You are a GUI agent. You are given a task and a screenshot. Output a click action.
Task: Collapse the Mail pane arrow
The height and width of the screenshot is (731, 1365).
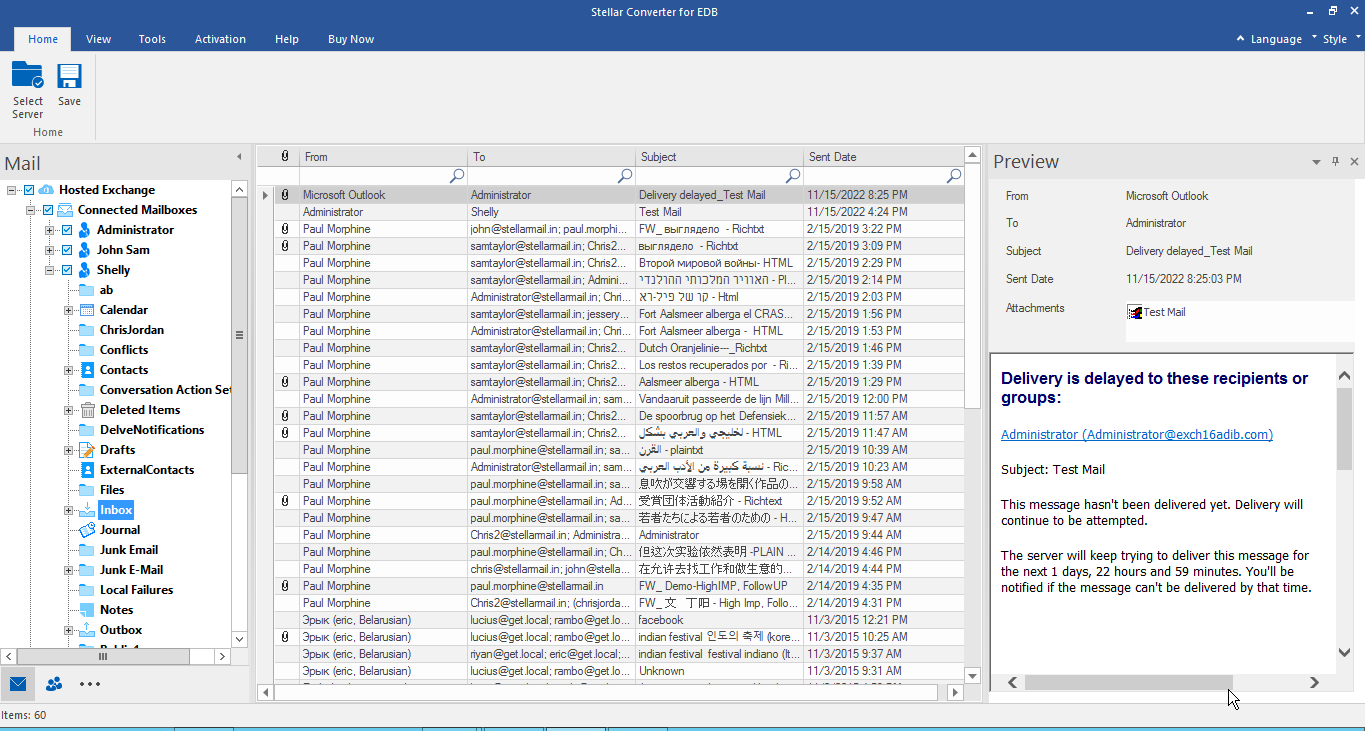[239, 157]
